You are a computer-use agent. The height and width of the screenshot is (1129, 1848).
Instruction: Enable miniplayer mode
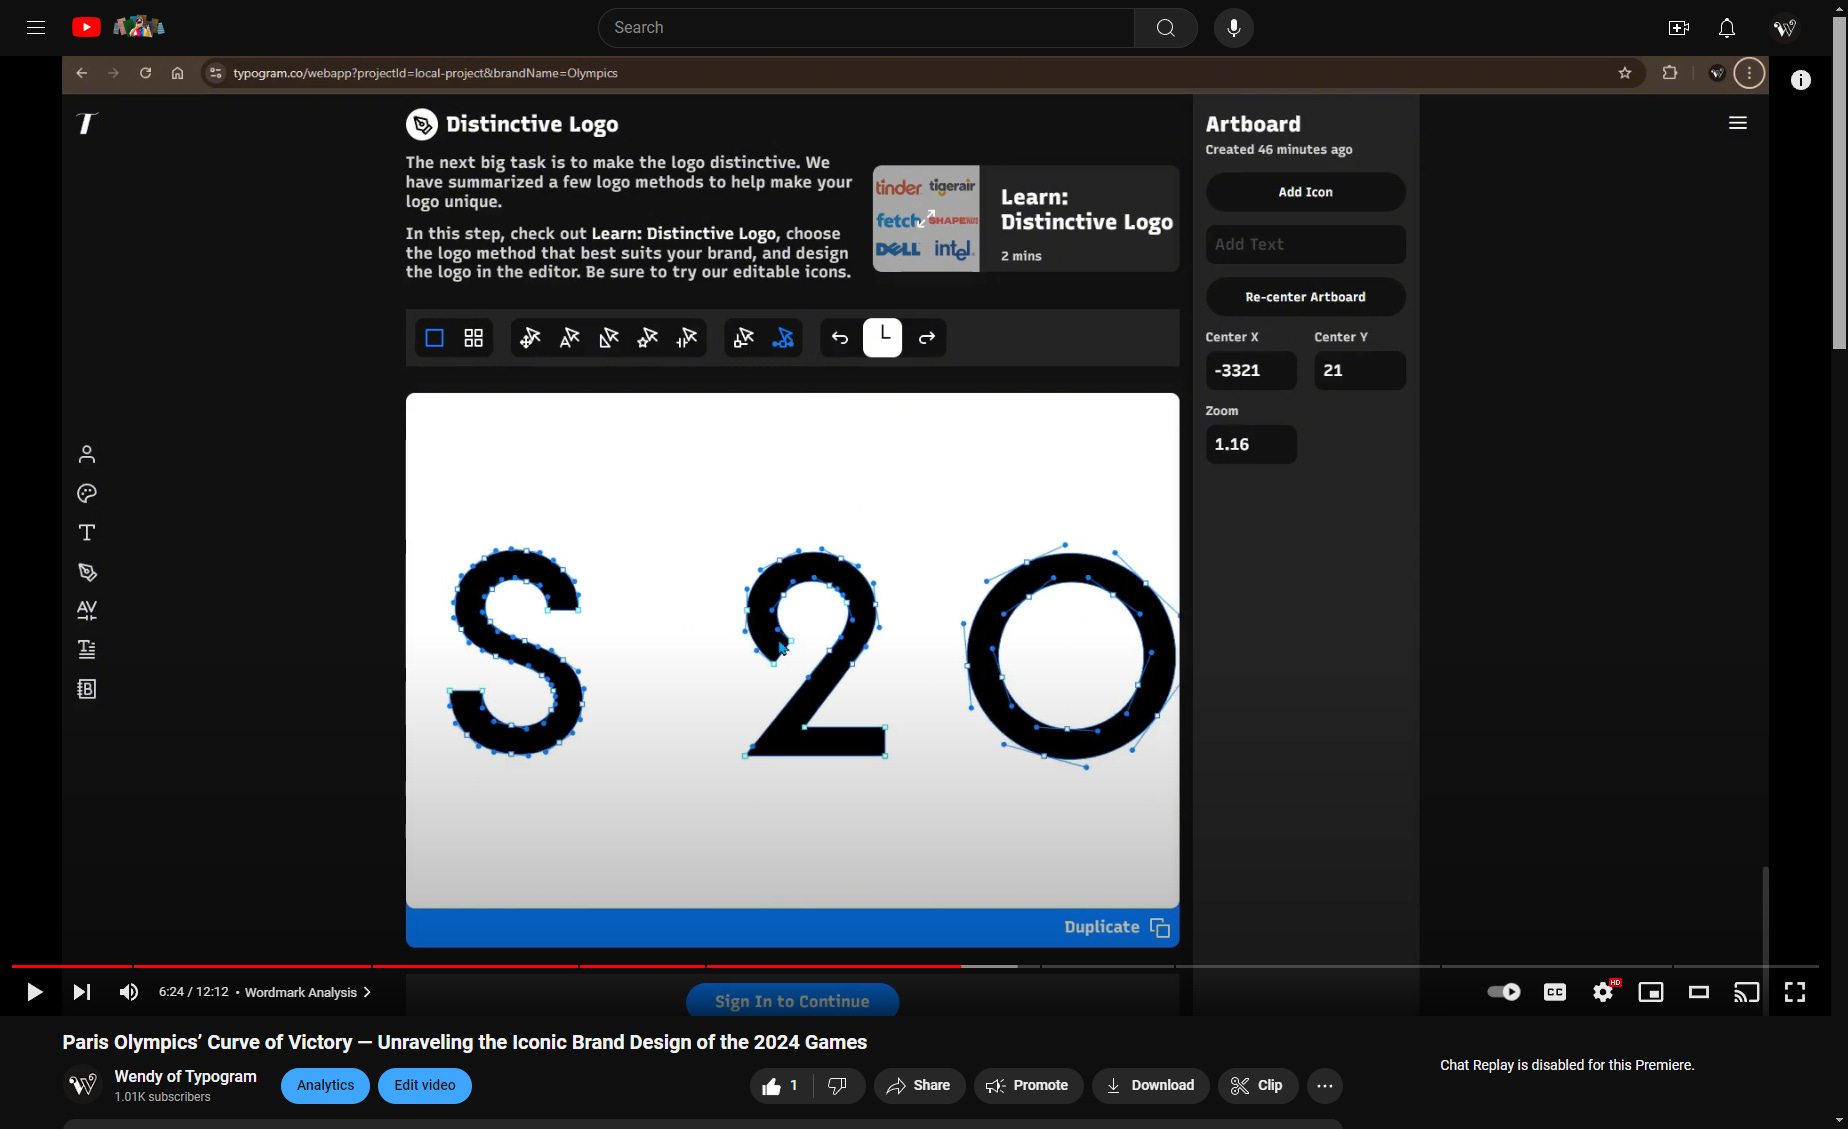[x=1651, y=992]
